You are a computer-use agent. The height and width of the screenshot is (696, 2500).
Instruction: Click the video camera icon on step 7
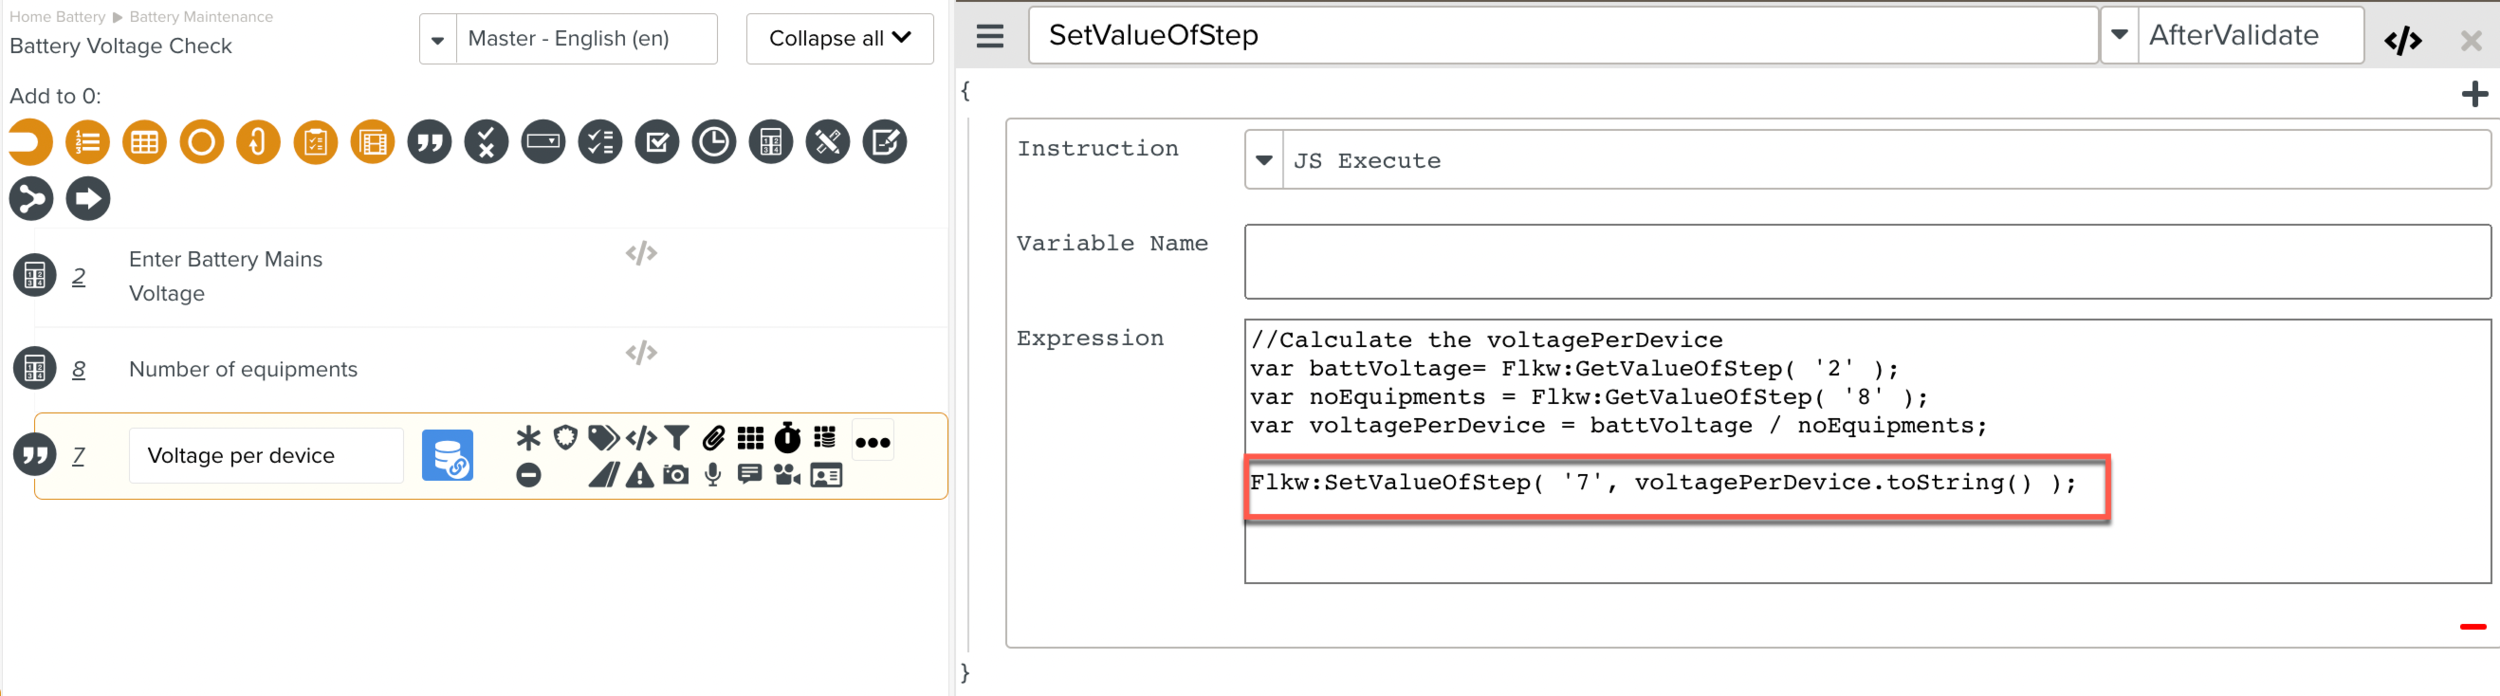click(788, 475)
